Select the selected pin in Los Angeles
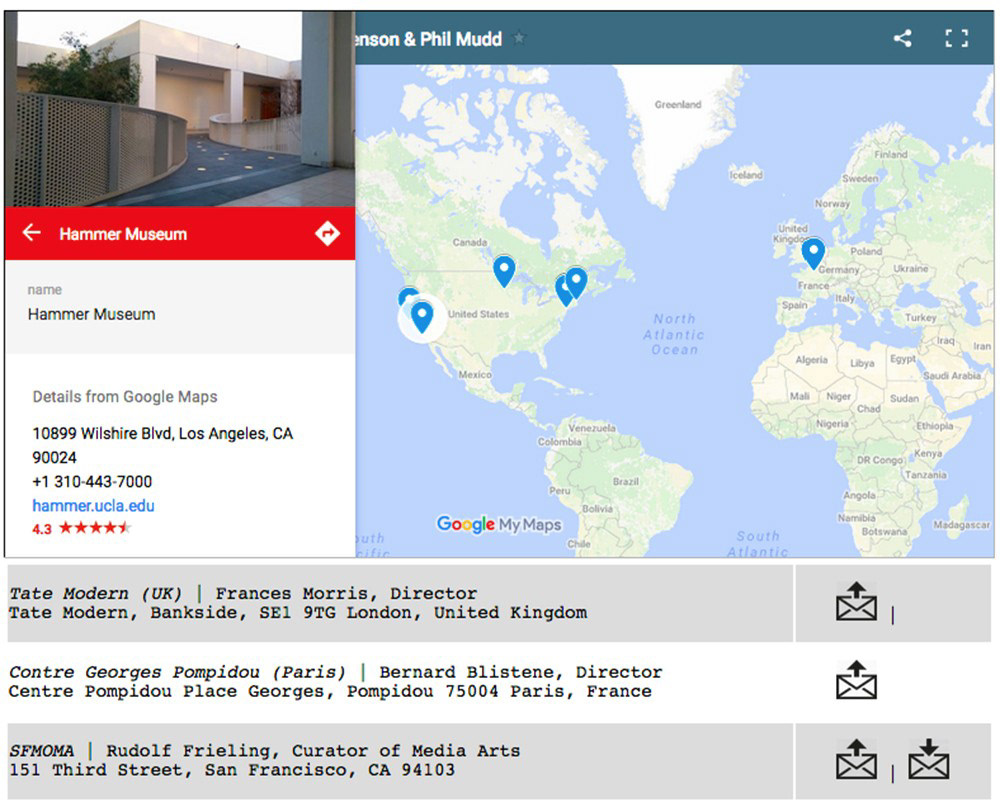This screenshot has height=807, width=1000. tap(422, 317)
